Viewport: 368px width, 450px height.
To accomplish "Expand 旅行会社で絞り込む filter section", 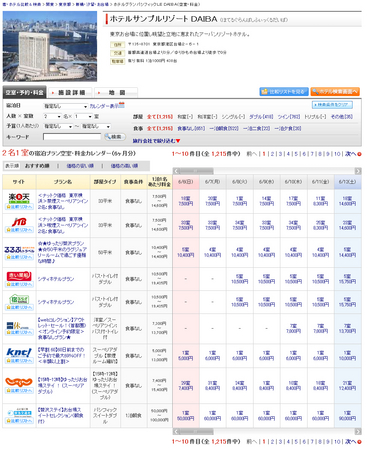I will 156,141.
